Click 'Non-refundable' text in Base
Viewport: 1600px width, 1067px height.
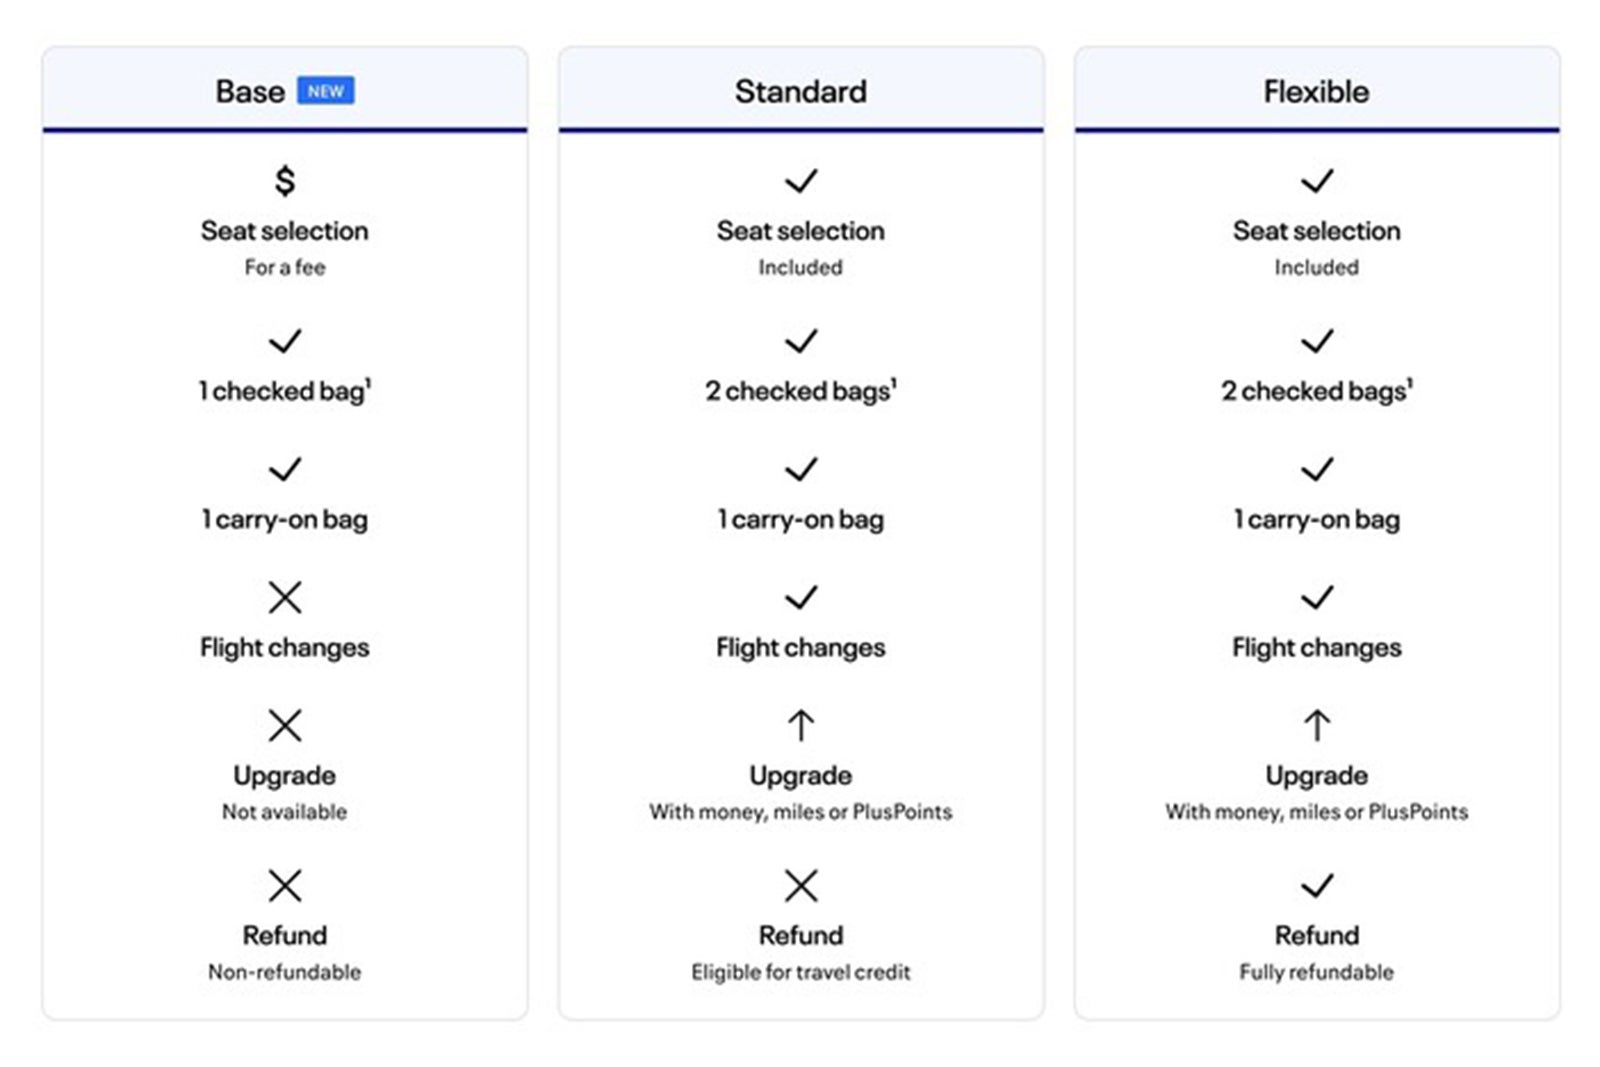tap(285, 972)
